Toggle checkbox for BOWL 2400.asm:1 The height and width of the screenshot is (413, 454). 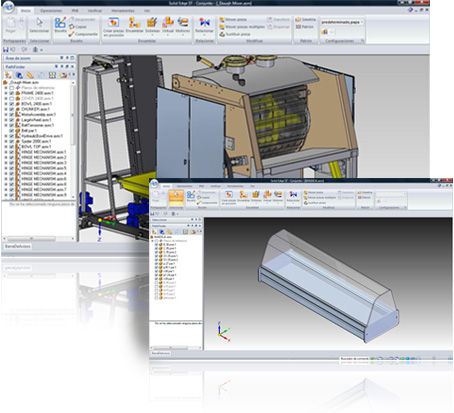point(12,104)
